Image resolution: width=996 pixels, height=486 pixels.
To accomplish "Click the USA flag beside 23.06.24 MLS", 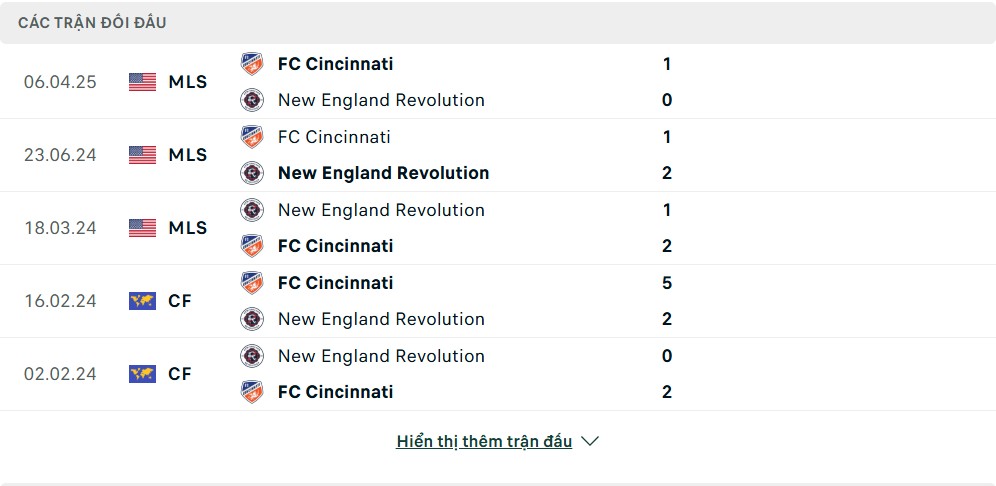I will pos(142,155).
